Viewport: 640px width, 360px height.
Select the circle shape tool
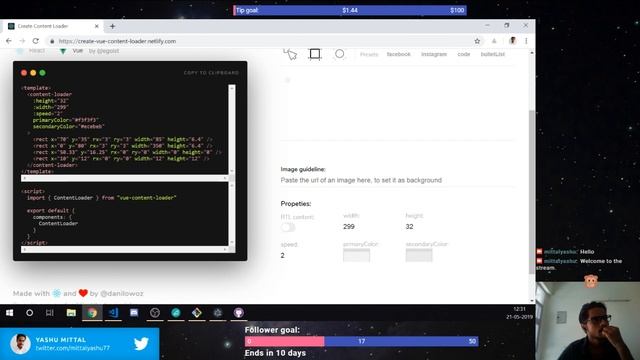(339, 54)
